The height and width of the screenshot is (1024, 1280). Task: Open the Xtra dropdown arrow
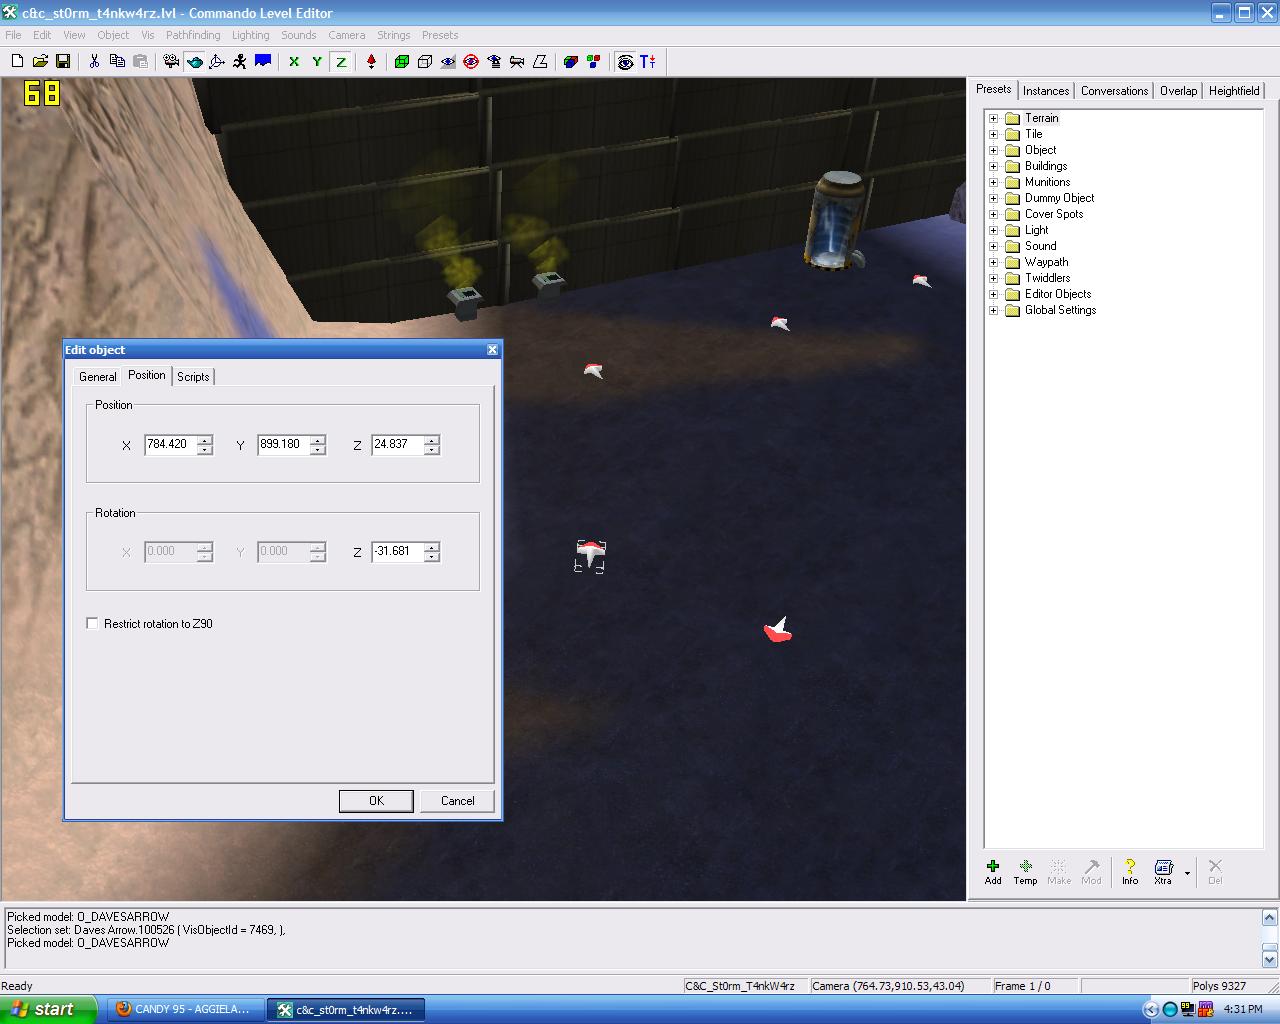click(x=1187, y=873)
